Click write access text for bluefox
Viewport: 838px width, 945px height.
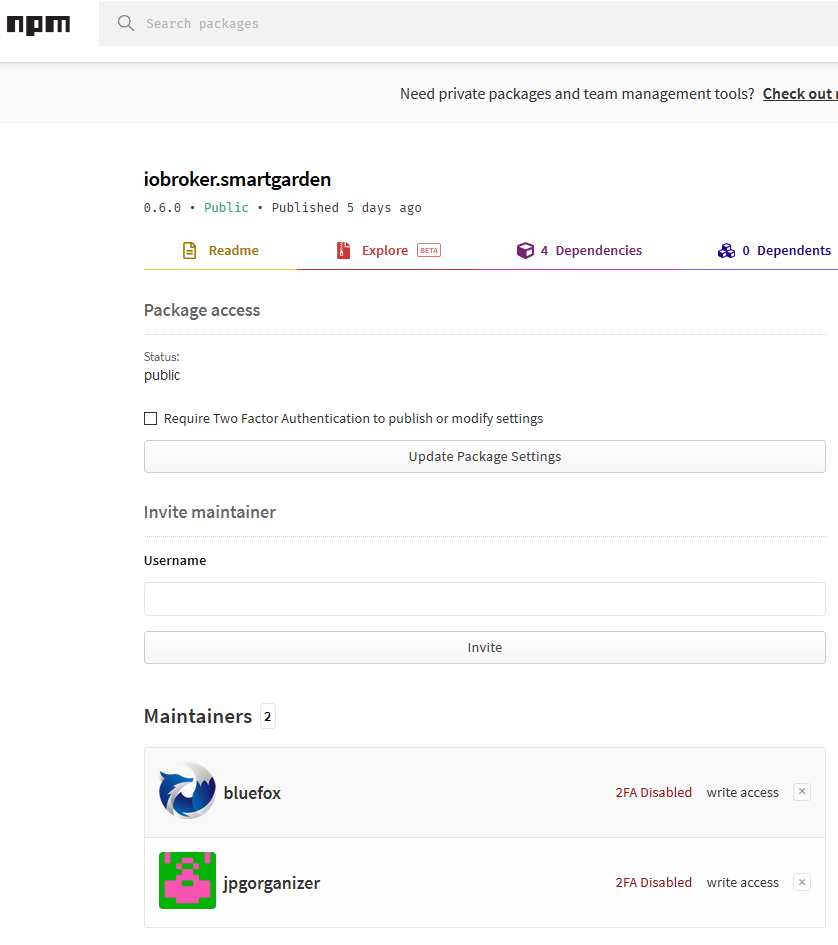[x=743, y=793]
